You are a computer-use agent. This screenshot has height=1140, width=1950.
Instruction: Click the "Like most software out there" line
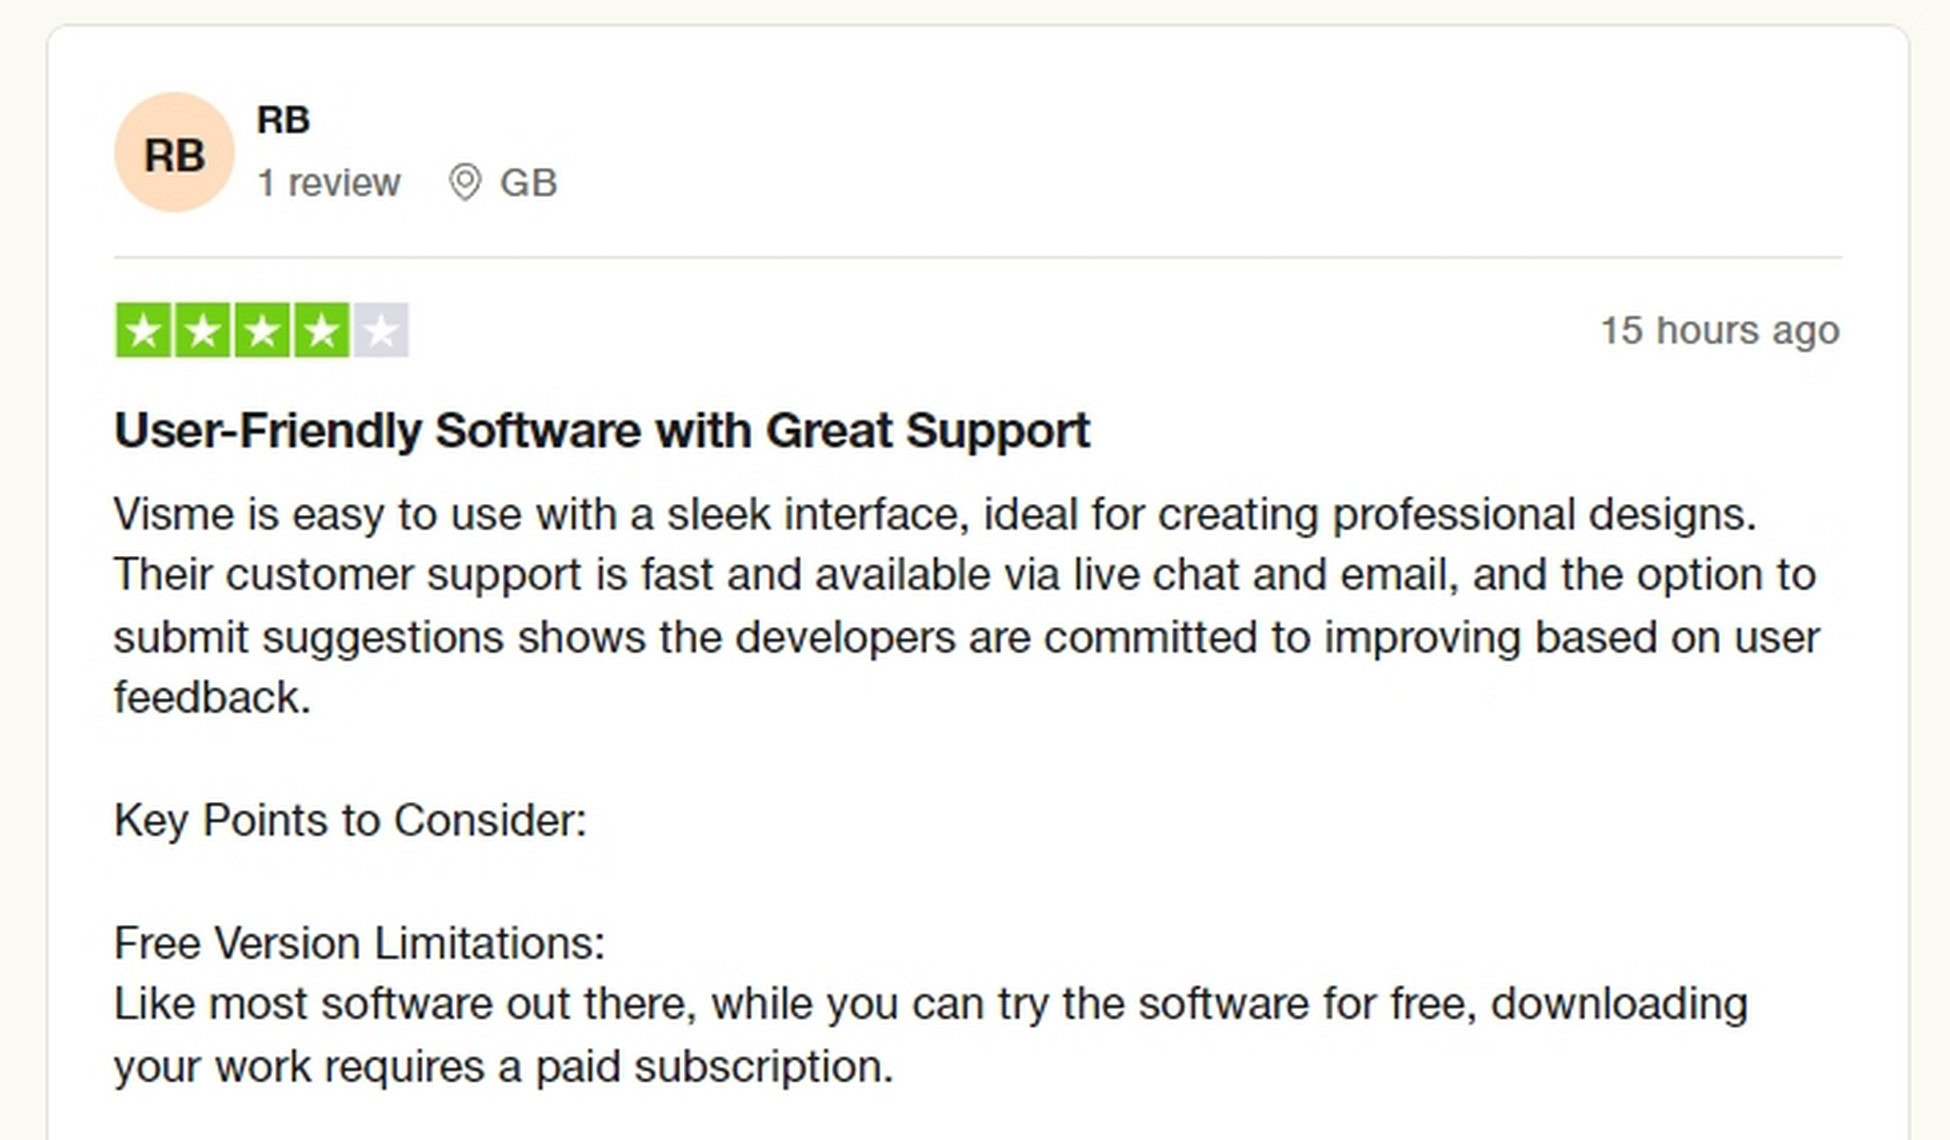click(931, 1004)
